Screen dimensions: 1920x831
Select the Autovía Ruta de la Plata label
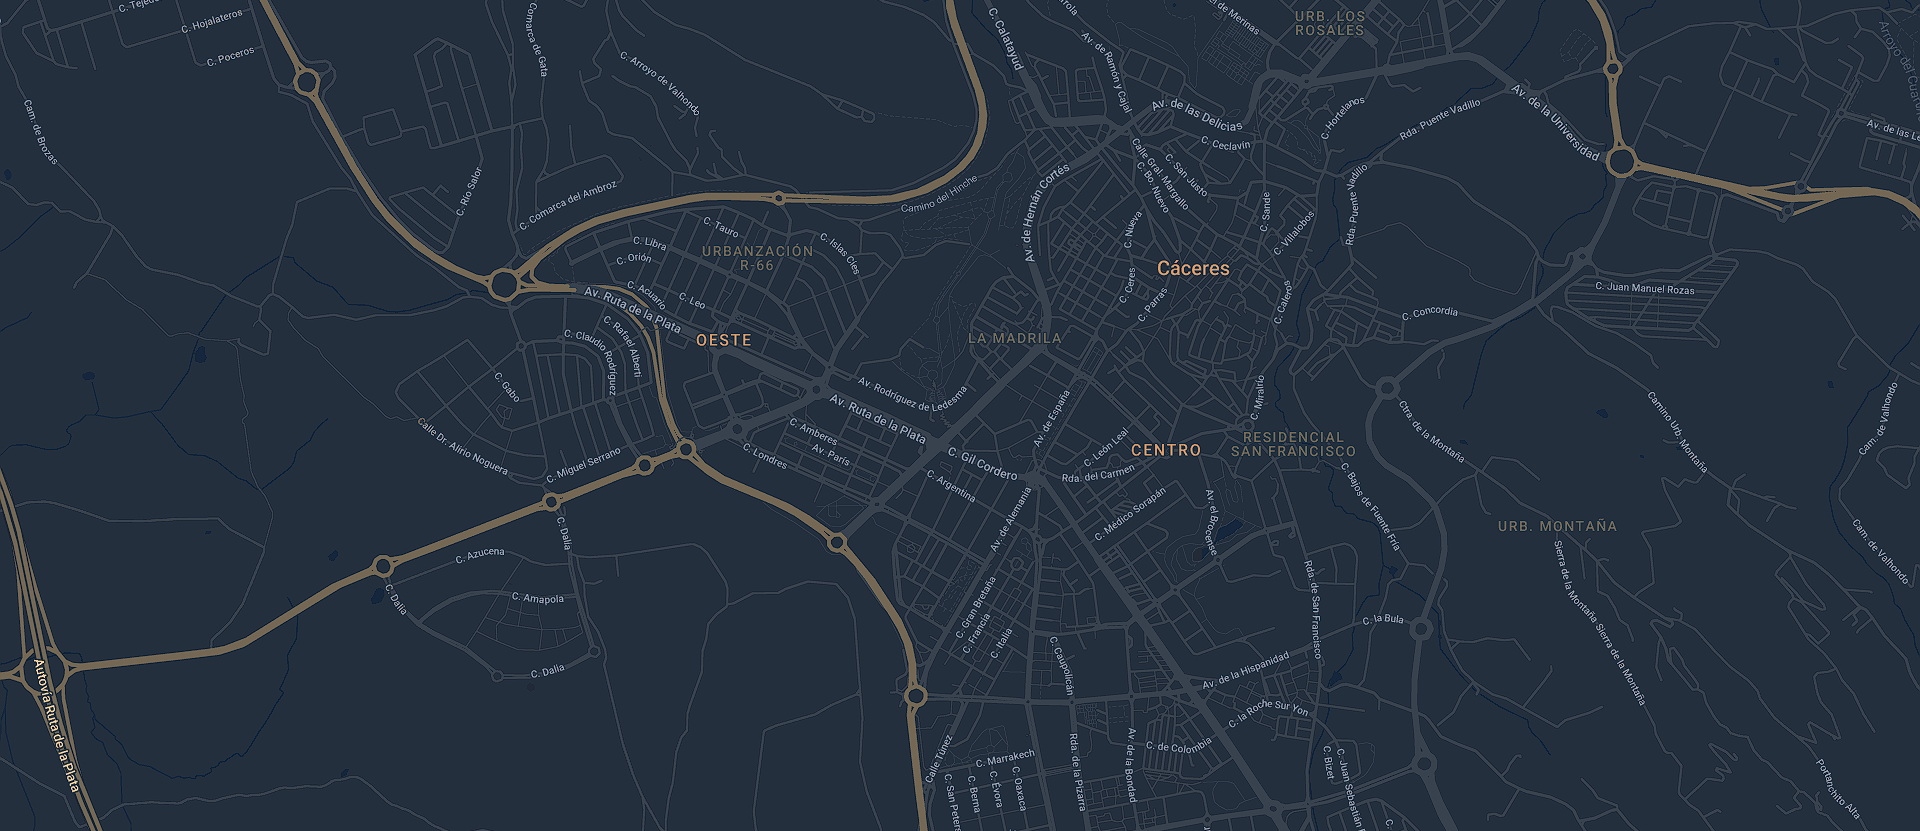click(x=56, y=725)
